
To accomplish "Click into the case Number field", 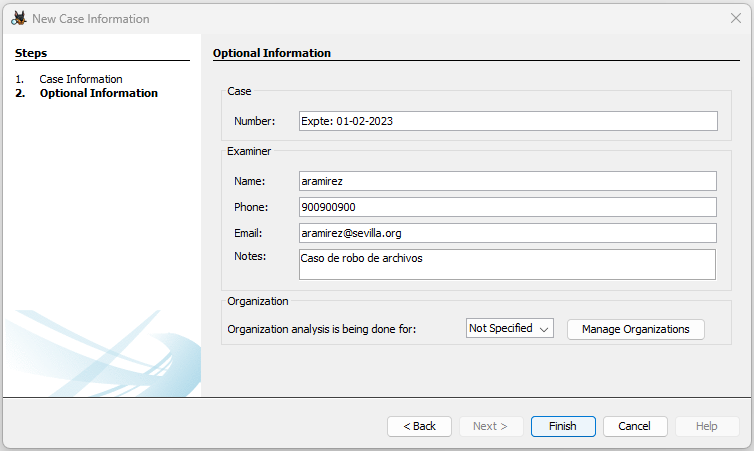I will click(x=508, y=121).
